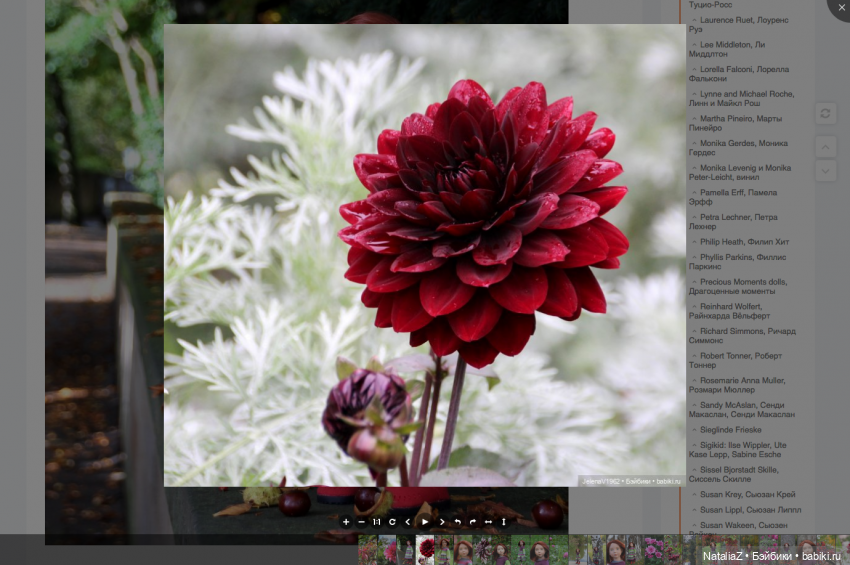Screen dimensions: 850x565
Task: Close the image lightbox viewer
Action: [x=839, y=8]
